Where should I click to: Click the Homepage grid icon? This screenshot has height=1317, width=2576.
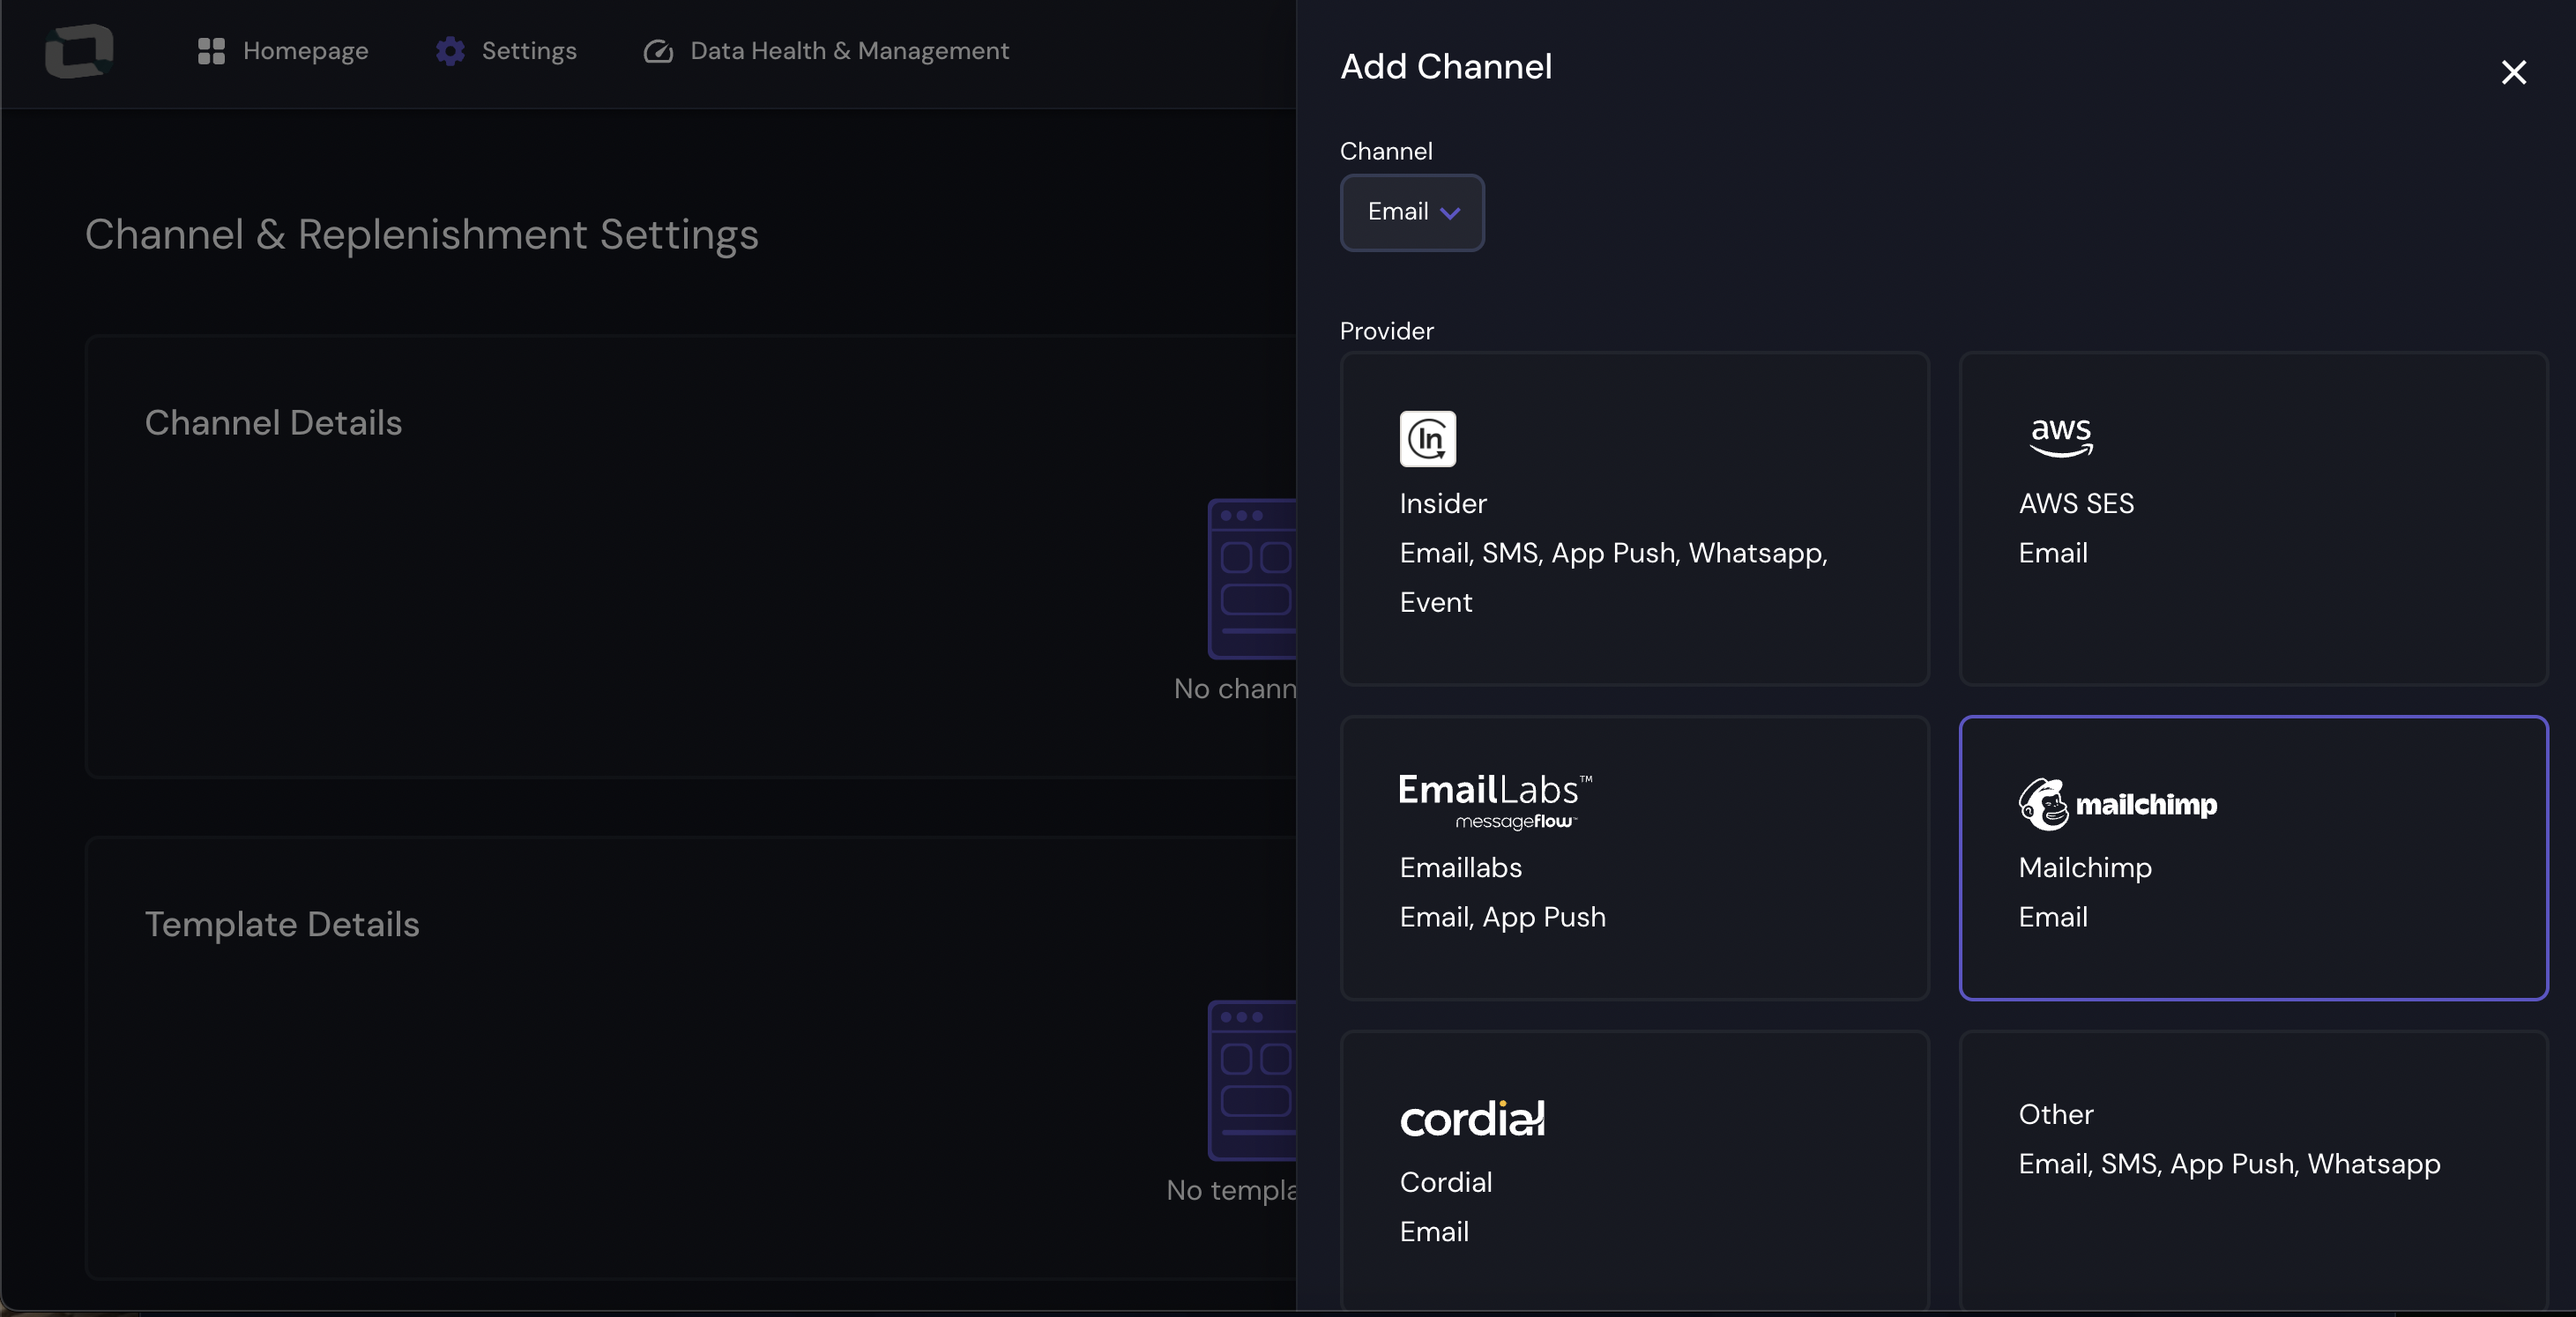pyautogui.click(x=211, y=51)
